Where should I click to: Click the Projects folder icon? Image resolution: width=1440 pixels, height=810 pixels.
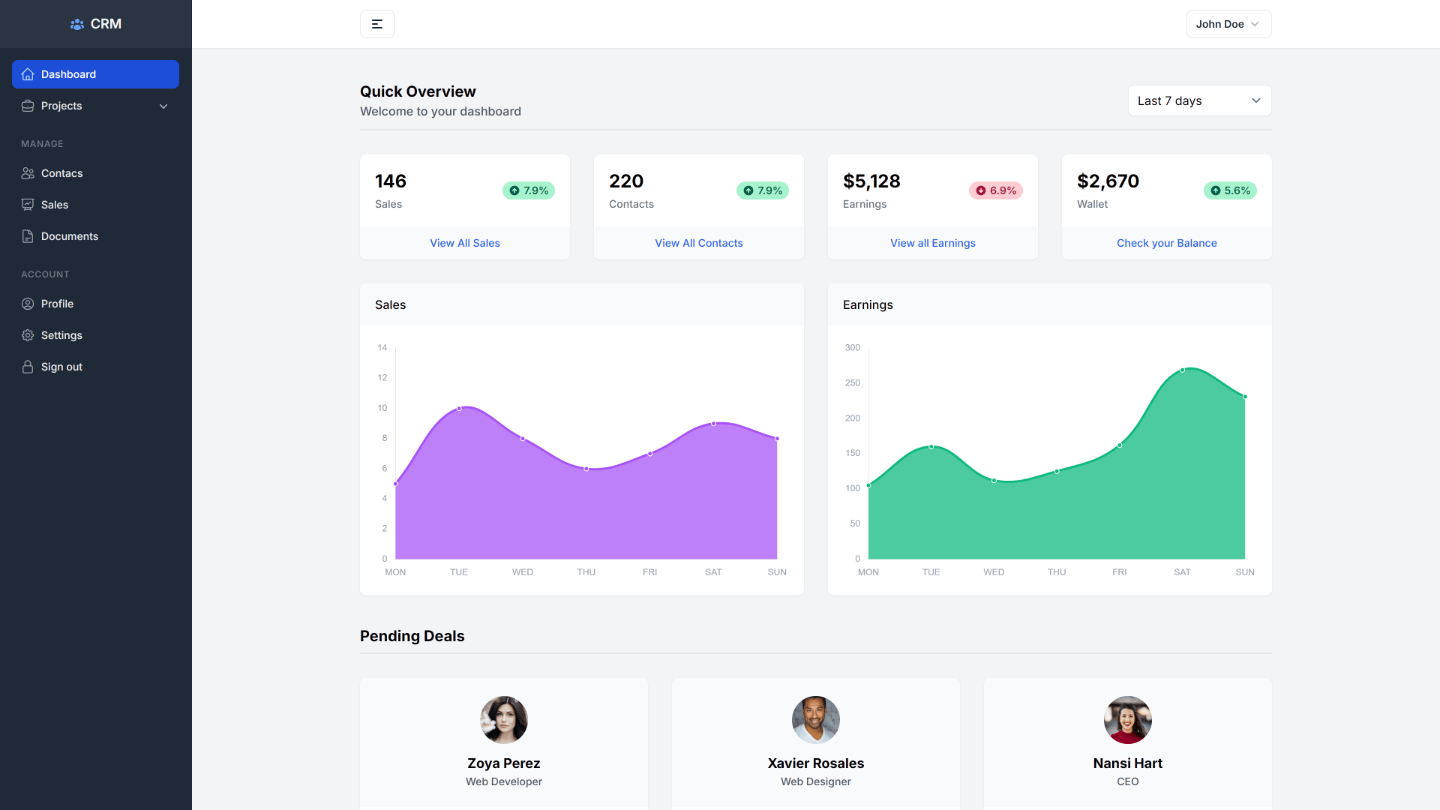(x=29, y=105)
